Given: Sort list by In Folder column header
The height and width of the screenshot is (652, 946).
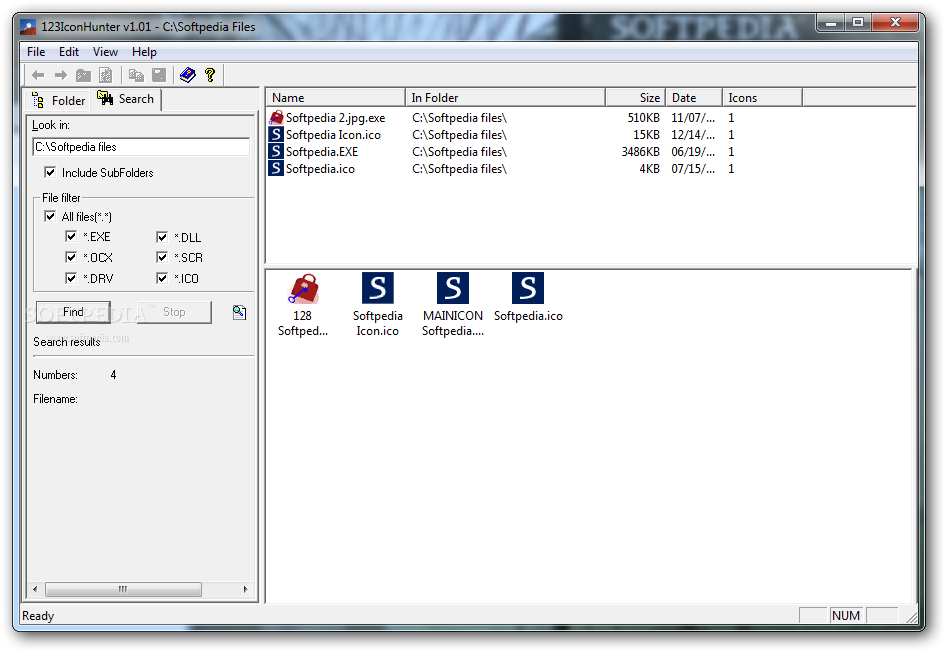Looking at the screenshot, I should pyautogui.click(x=505, y=98).
